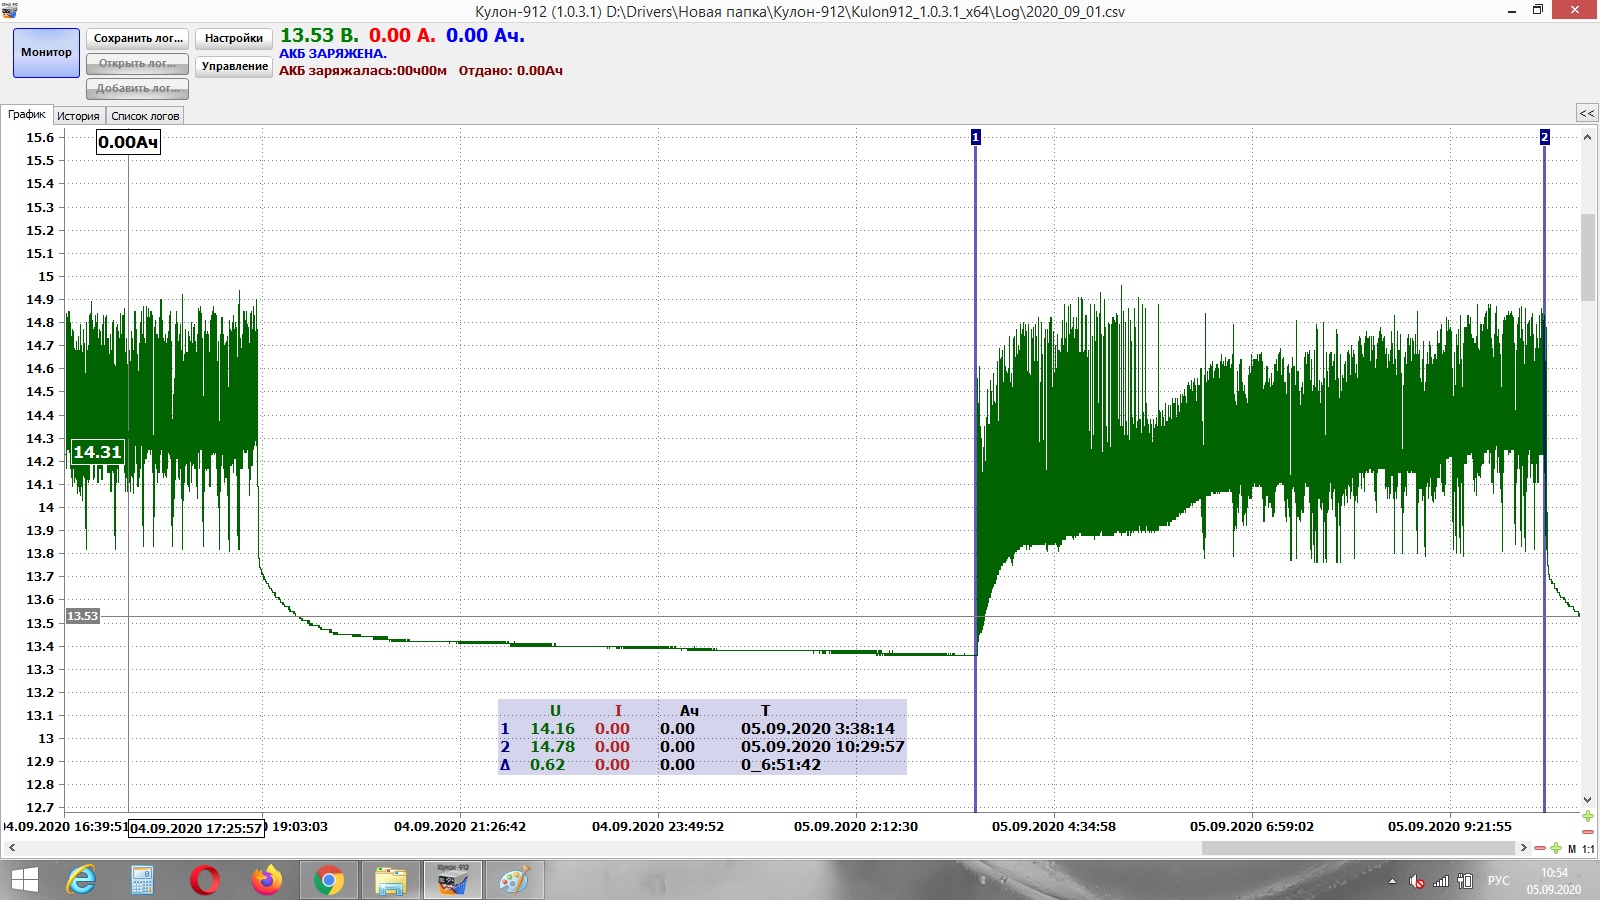1600x900 pixels.
Task: Click the Сохранить лог... button
Action: point(138,39)
